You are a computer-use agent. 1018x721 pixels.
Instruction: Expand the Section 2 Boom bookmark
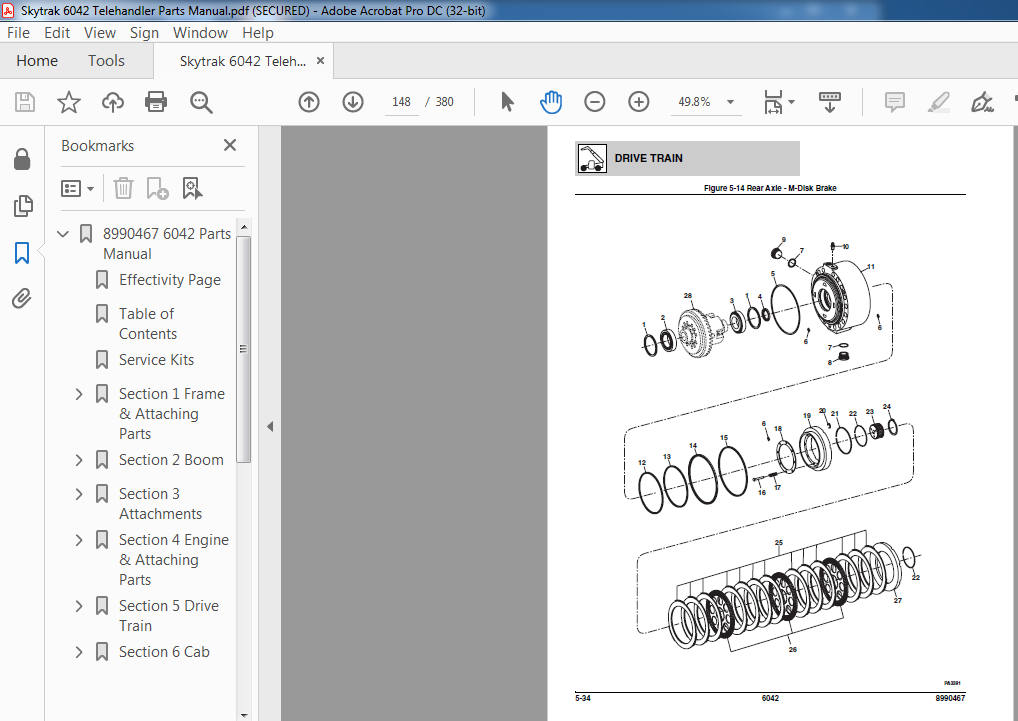[x=79, y=460]
